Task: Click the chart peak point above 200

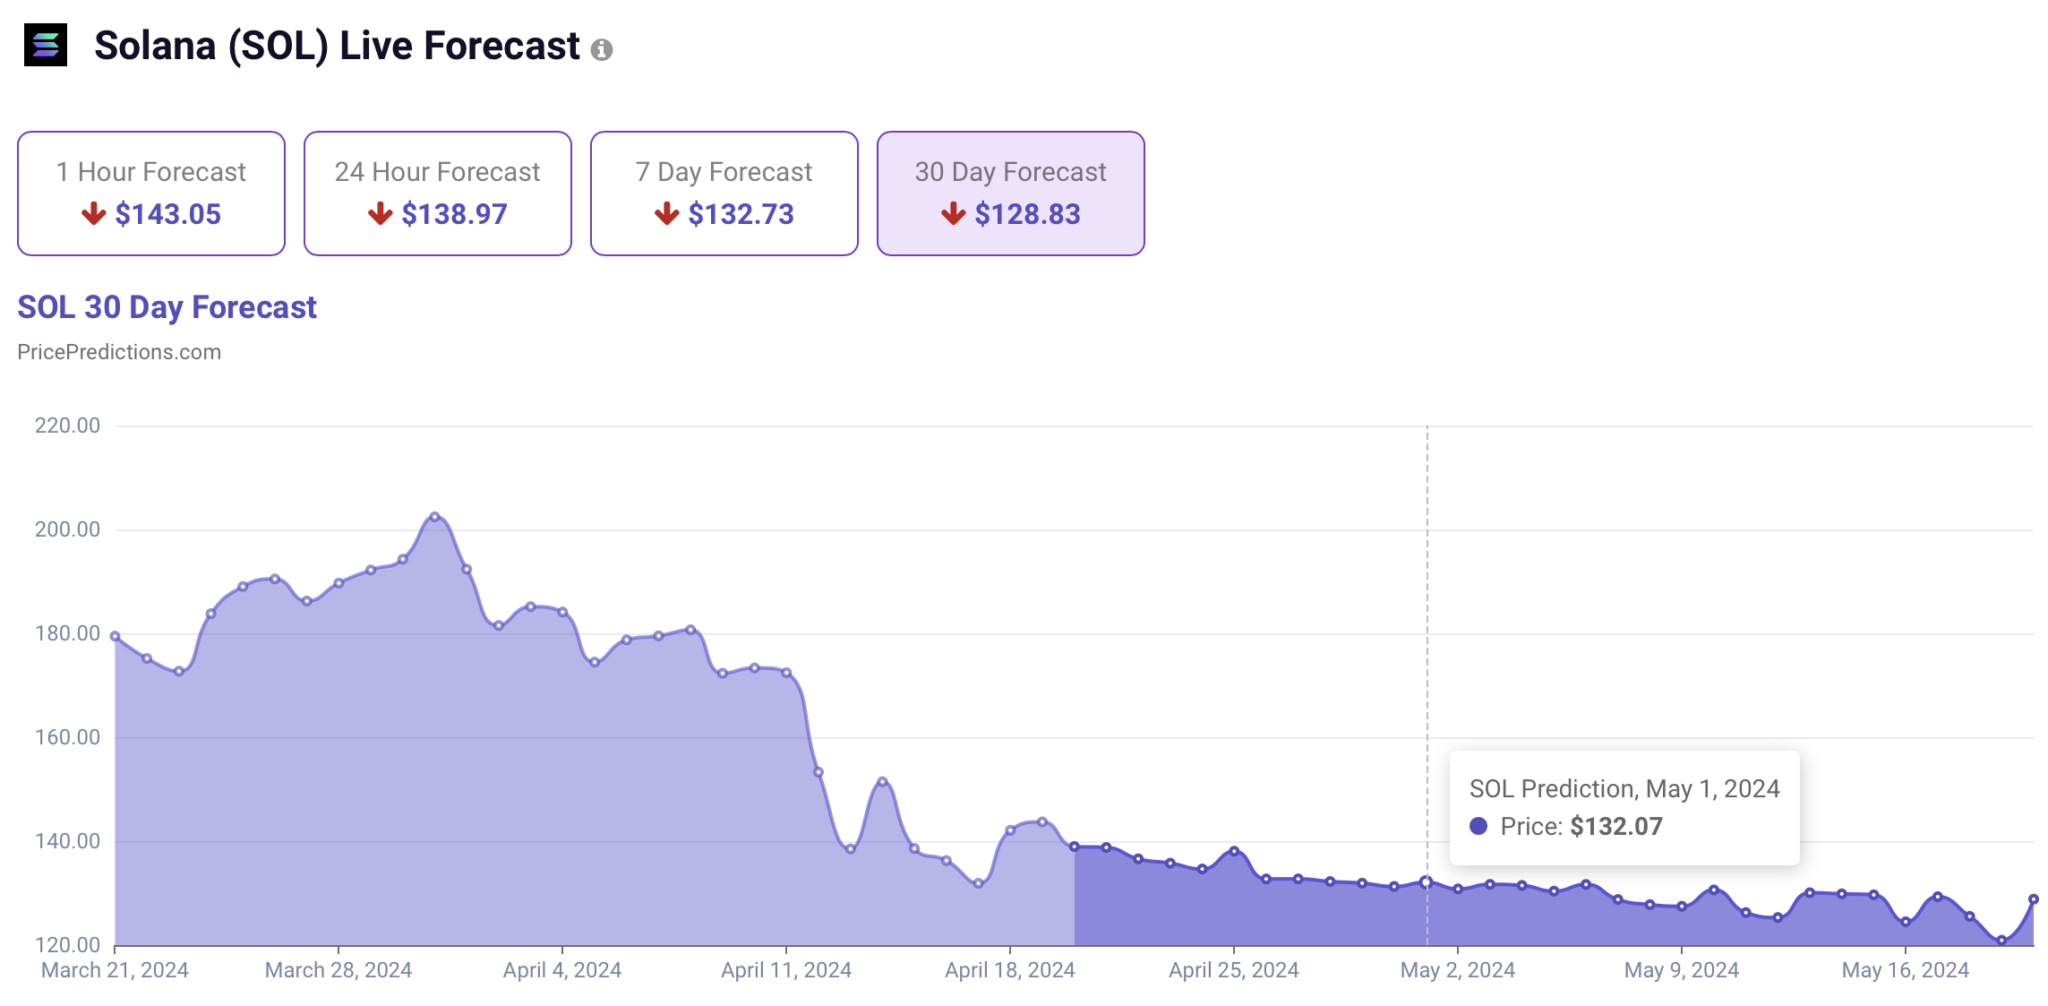Action: 434,517
